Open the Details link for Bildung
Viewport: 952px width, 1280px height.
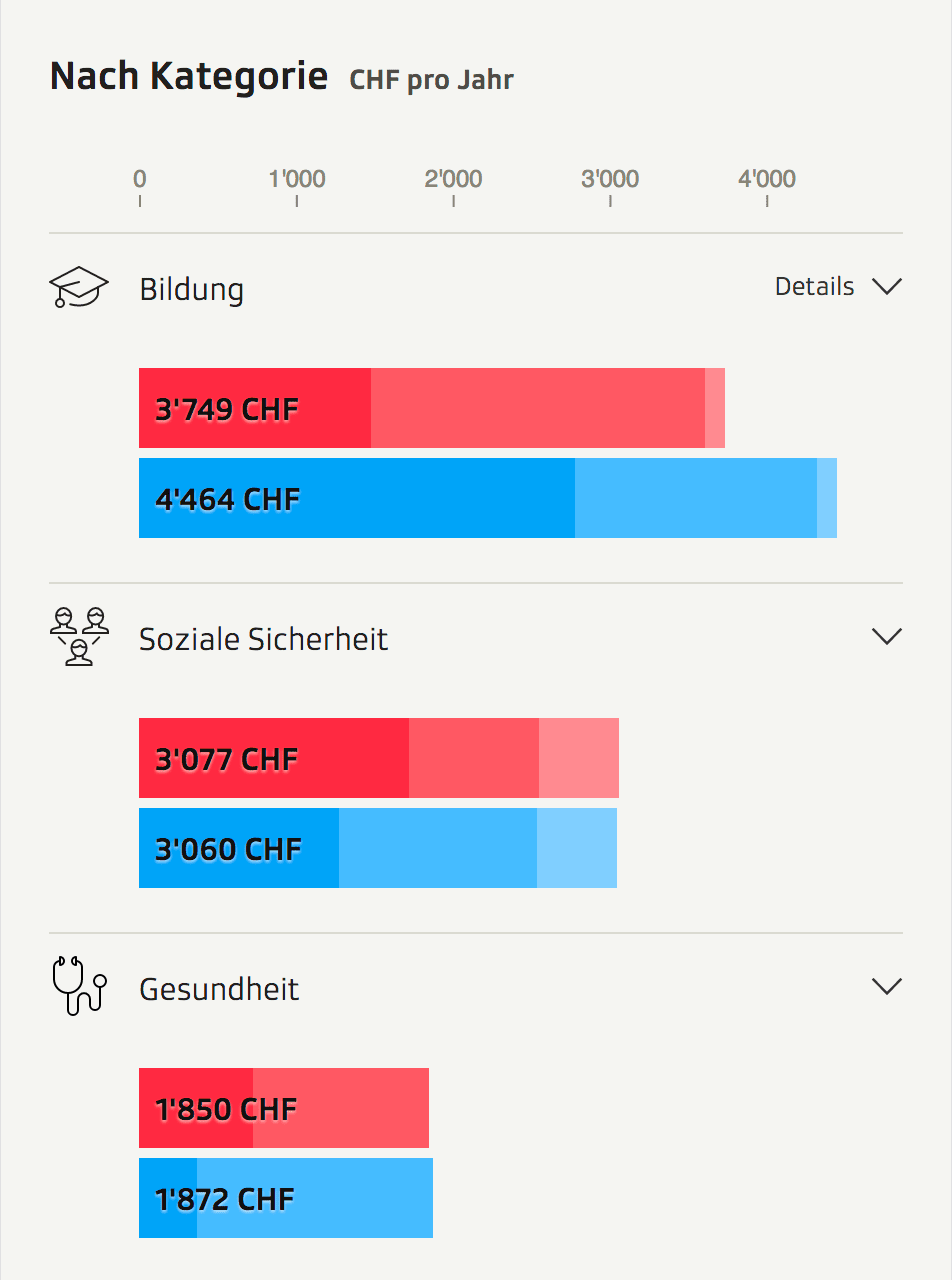pos(815,287)
